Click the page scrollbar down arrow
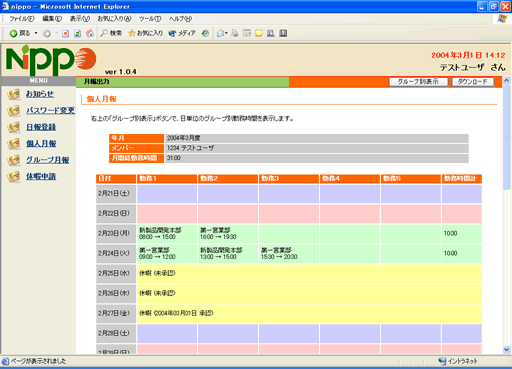This screenshot has height=369, width=512. click(507, 350)
